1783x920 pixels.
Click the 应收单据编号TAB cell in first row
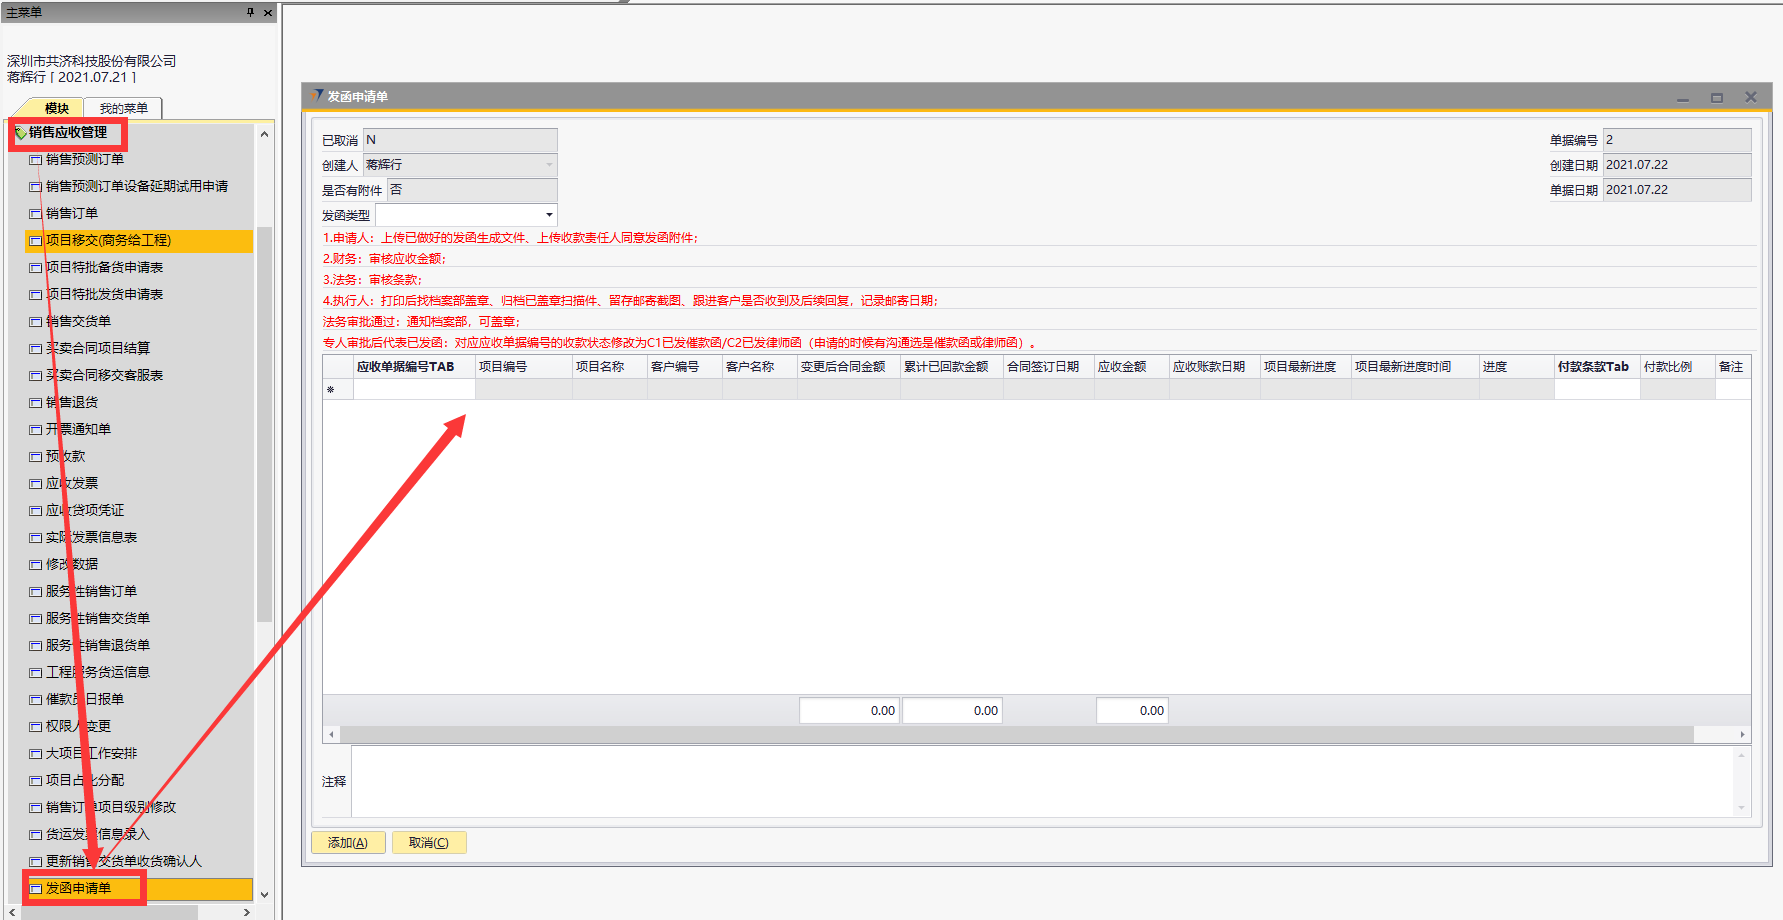[x=413, y=390]
